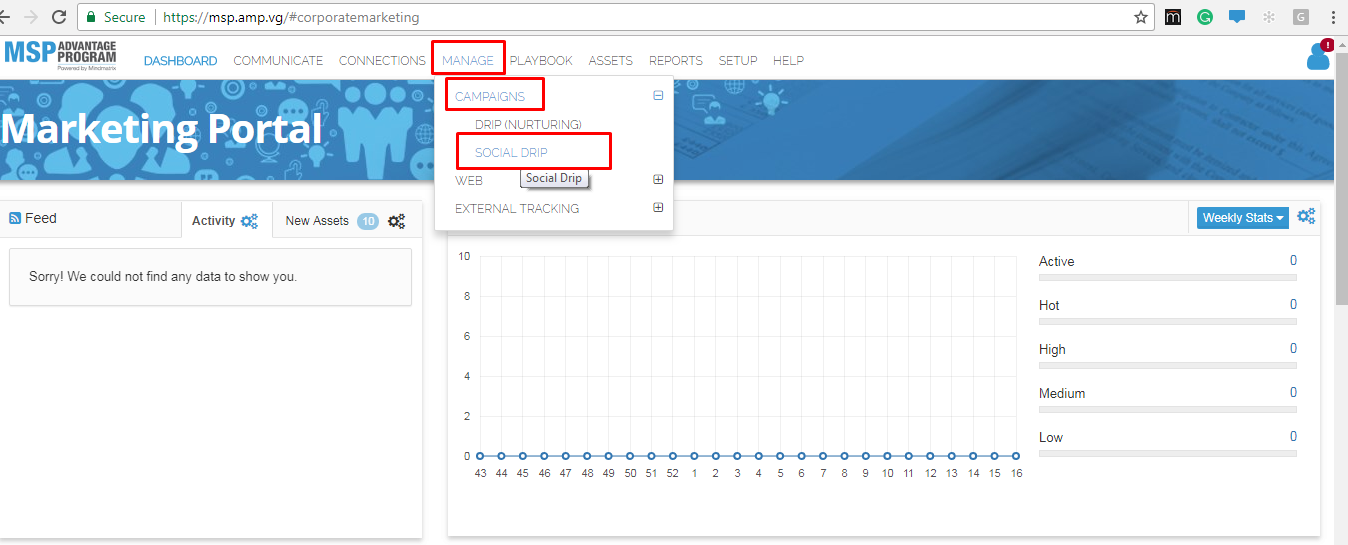The height and width of the screenshot is (545, 1348).
Task: Click the green Secure padlock icon
Action: (91, 17)
